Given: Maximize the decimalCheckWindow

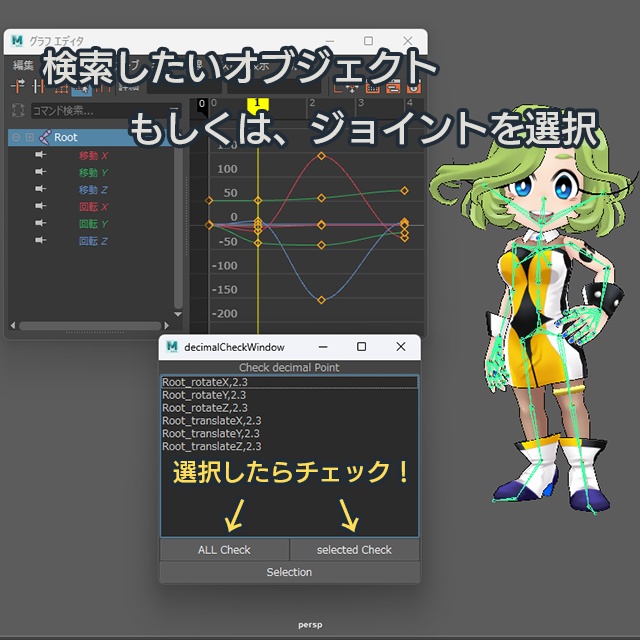Looking at the screenshot, I should point(361,347).
